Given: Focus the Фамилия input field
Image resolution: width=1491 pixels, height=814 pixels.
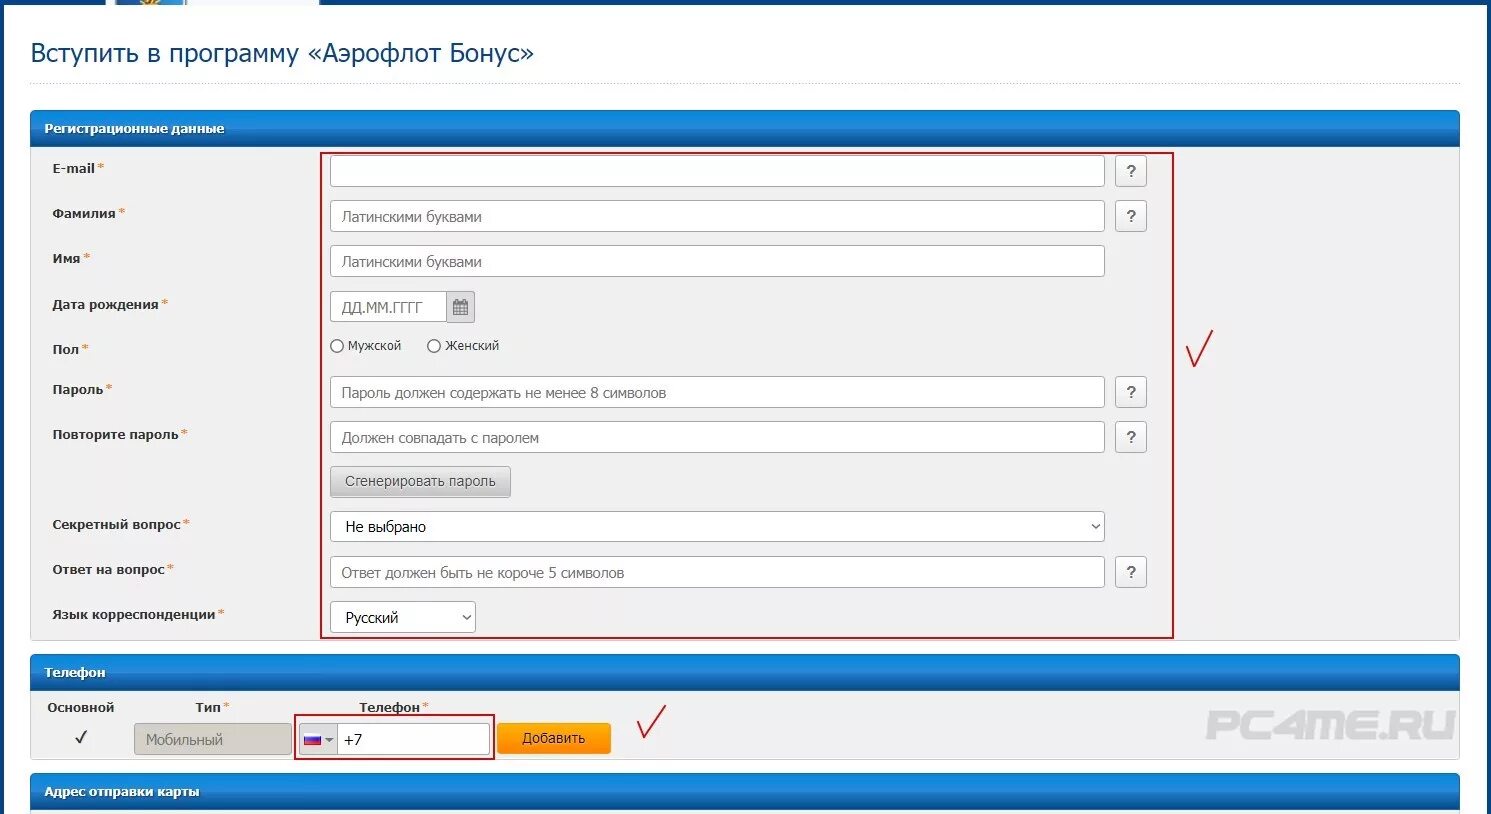Looking at the screenshot, I should coord(717,216).
